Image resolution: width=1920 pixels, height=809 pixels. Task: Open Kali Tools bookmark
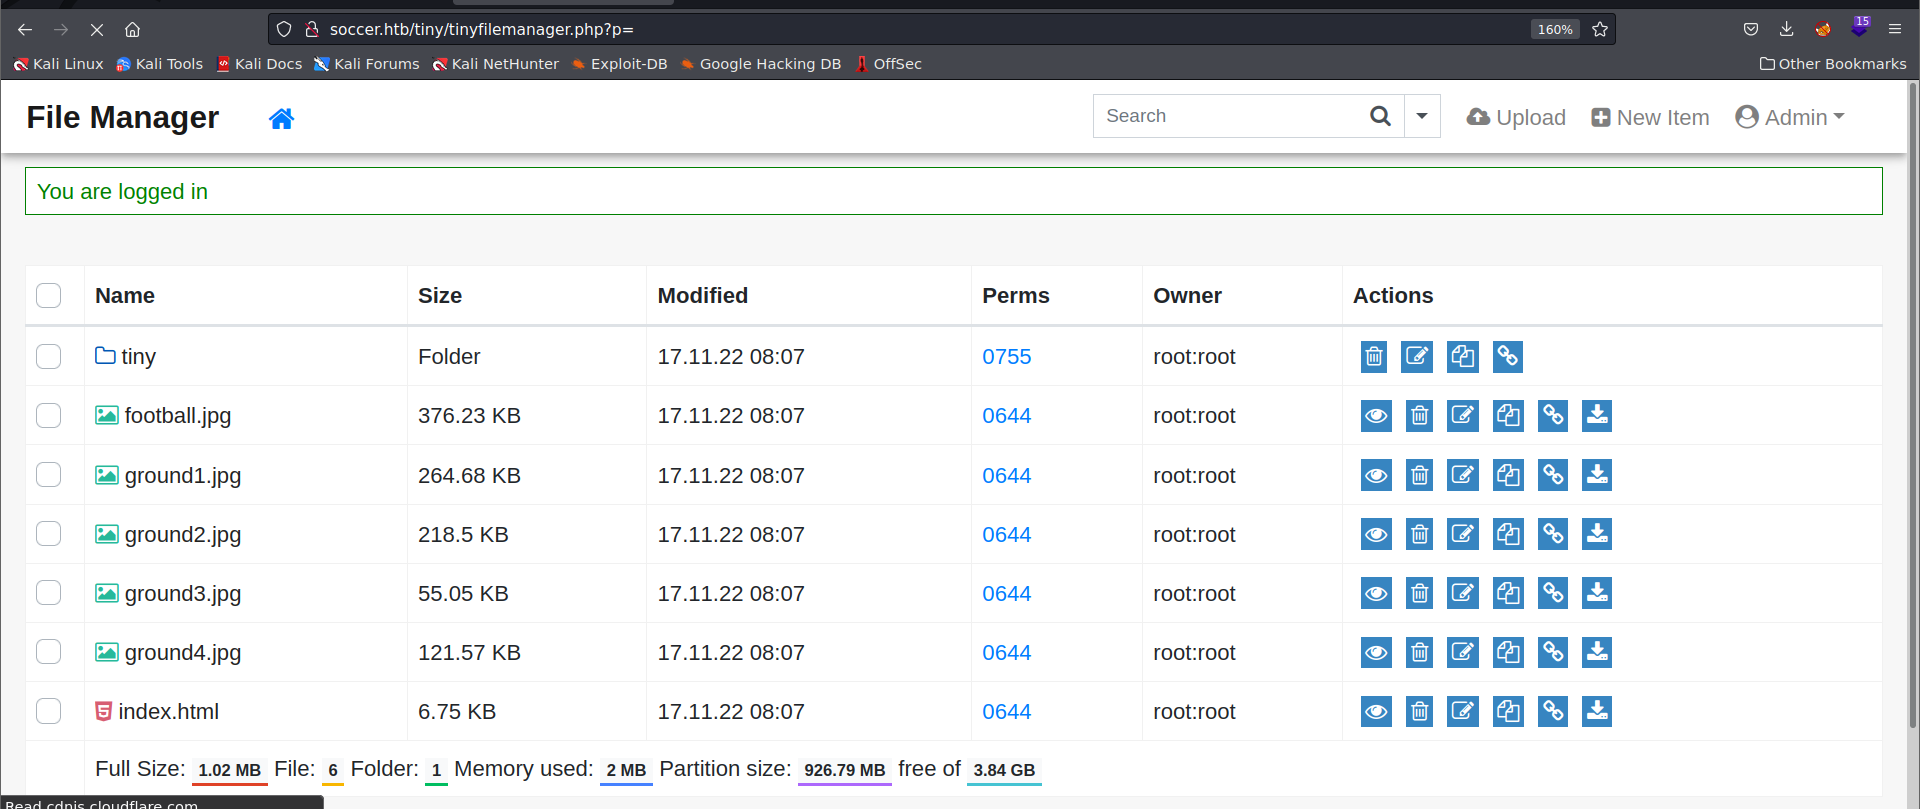(159, 64)
